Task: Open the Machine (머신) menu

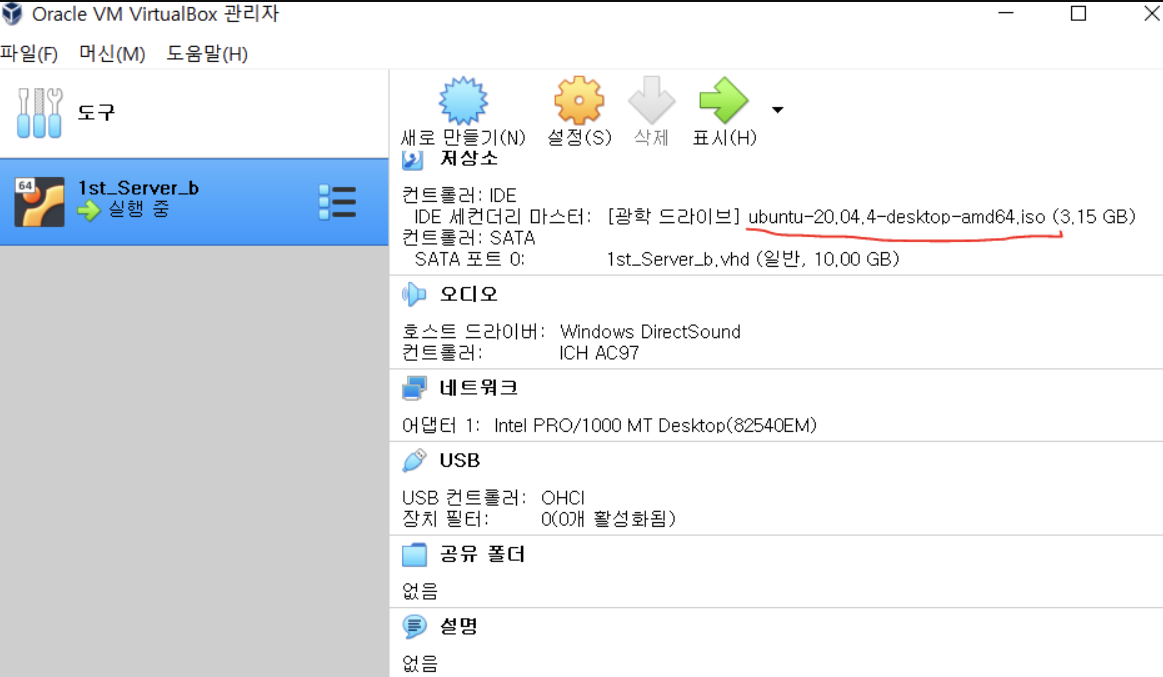Action: click(x=112, y=53)
